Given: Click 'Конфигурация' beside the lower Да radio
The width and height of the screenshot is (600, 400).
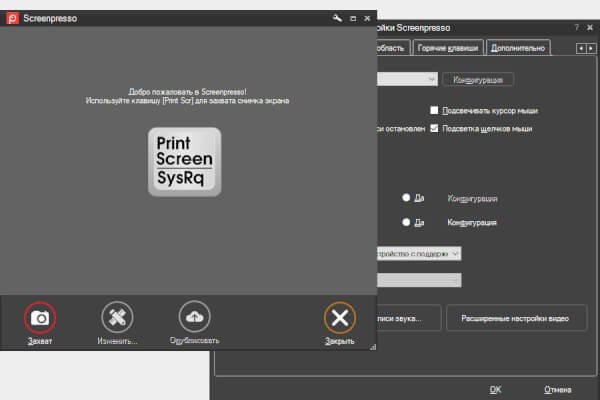Looking at the screenshot, I should 472,222.
